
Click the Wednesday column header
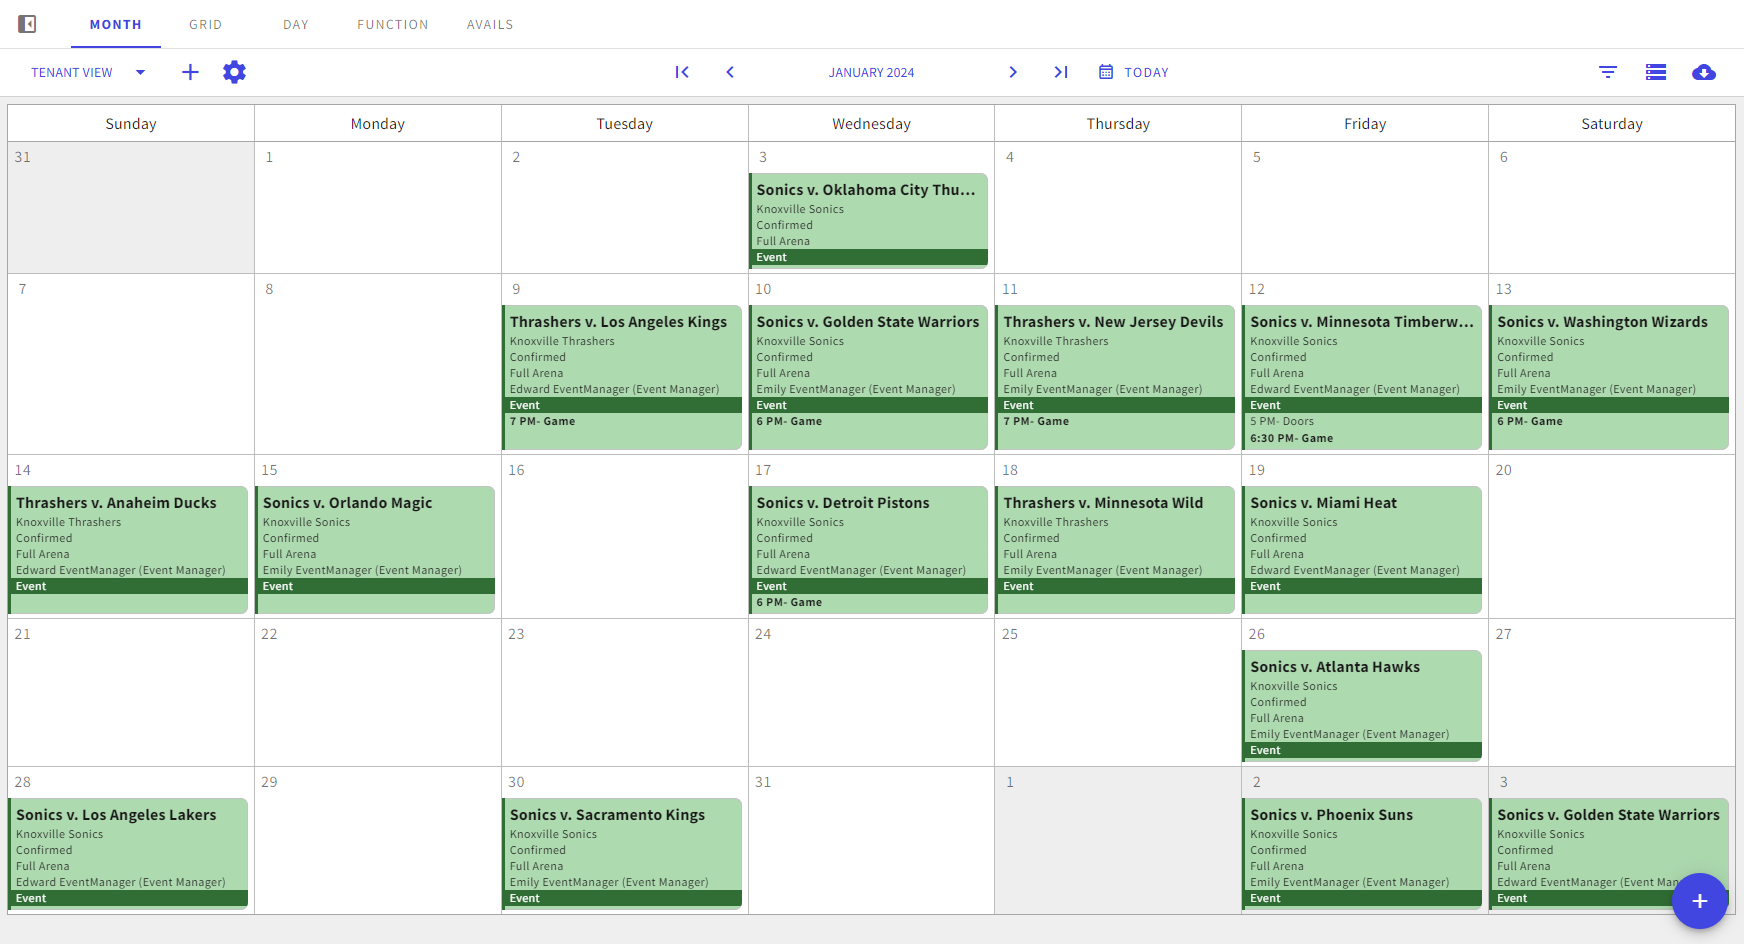click(871, 124)
